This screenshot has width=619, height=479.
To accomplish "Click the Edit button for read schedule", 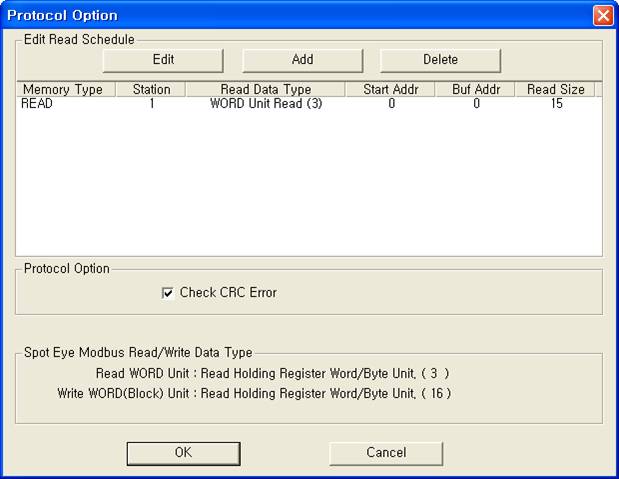I will 163,59.
